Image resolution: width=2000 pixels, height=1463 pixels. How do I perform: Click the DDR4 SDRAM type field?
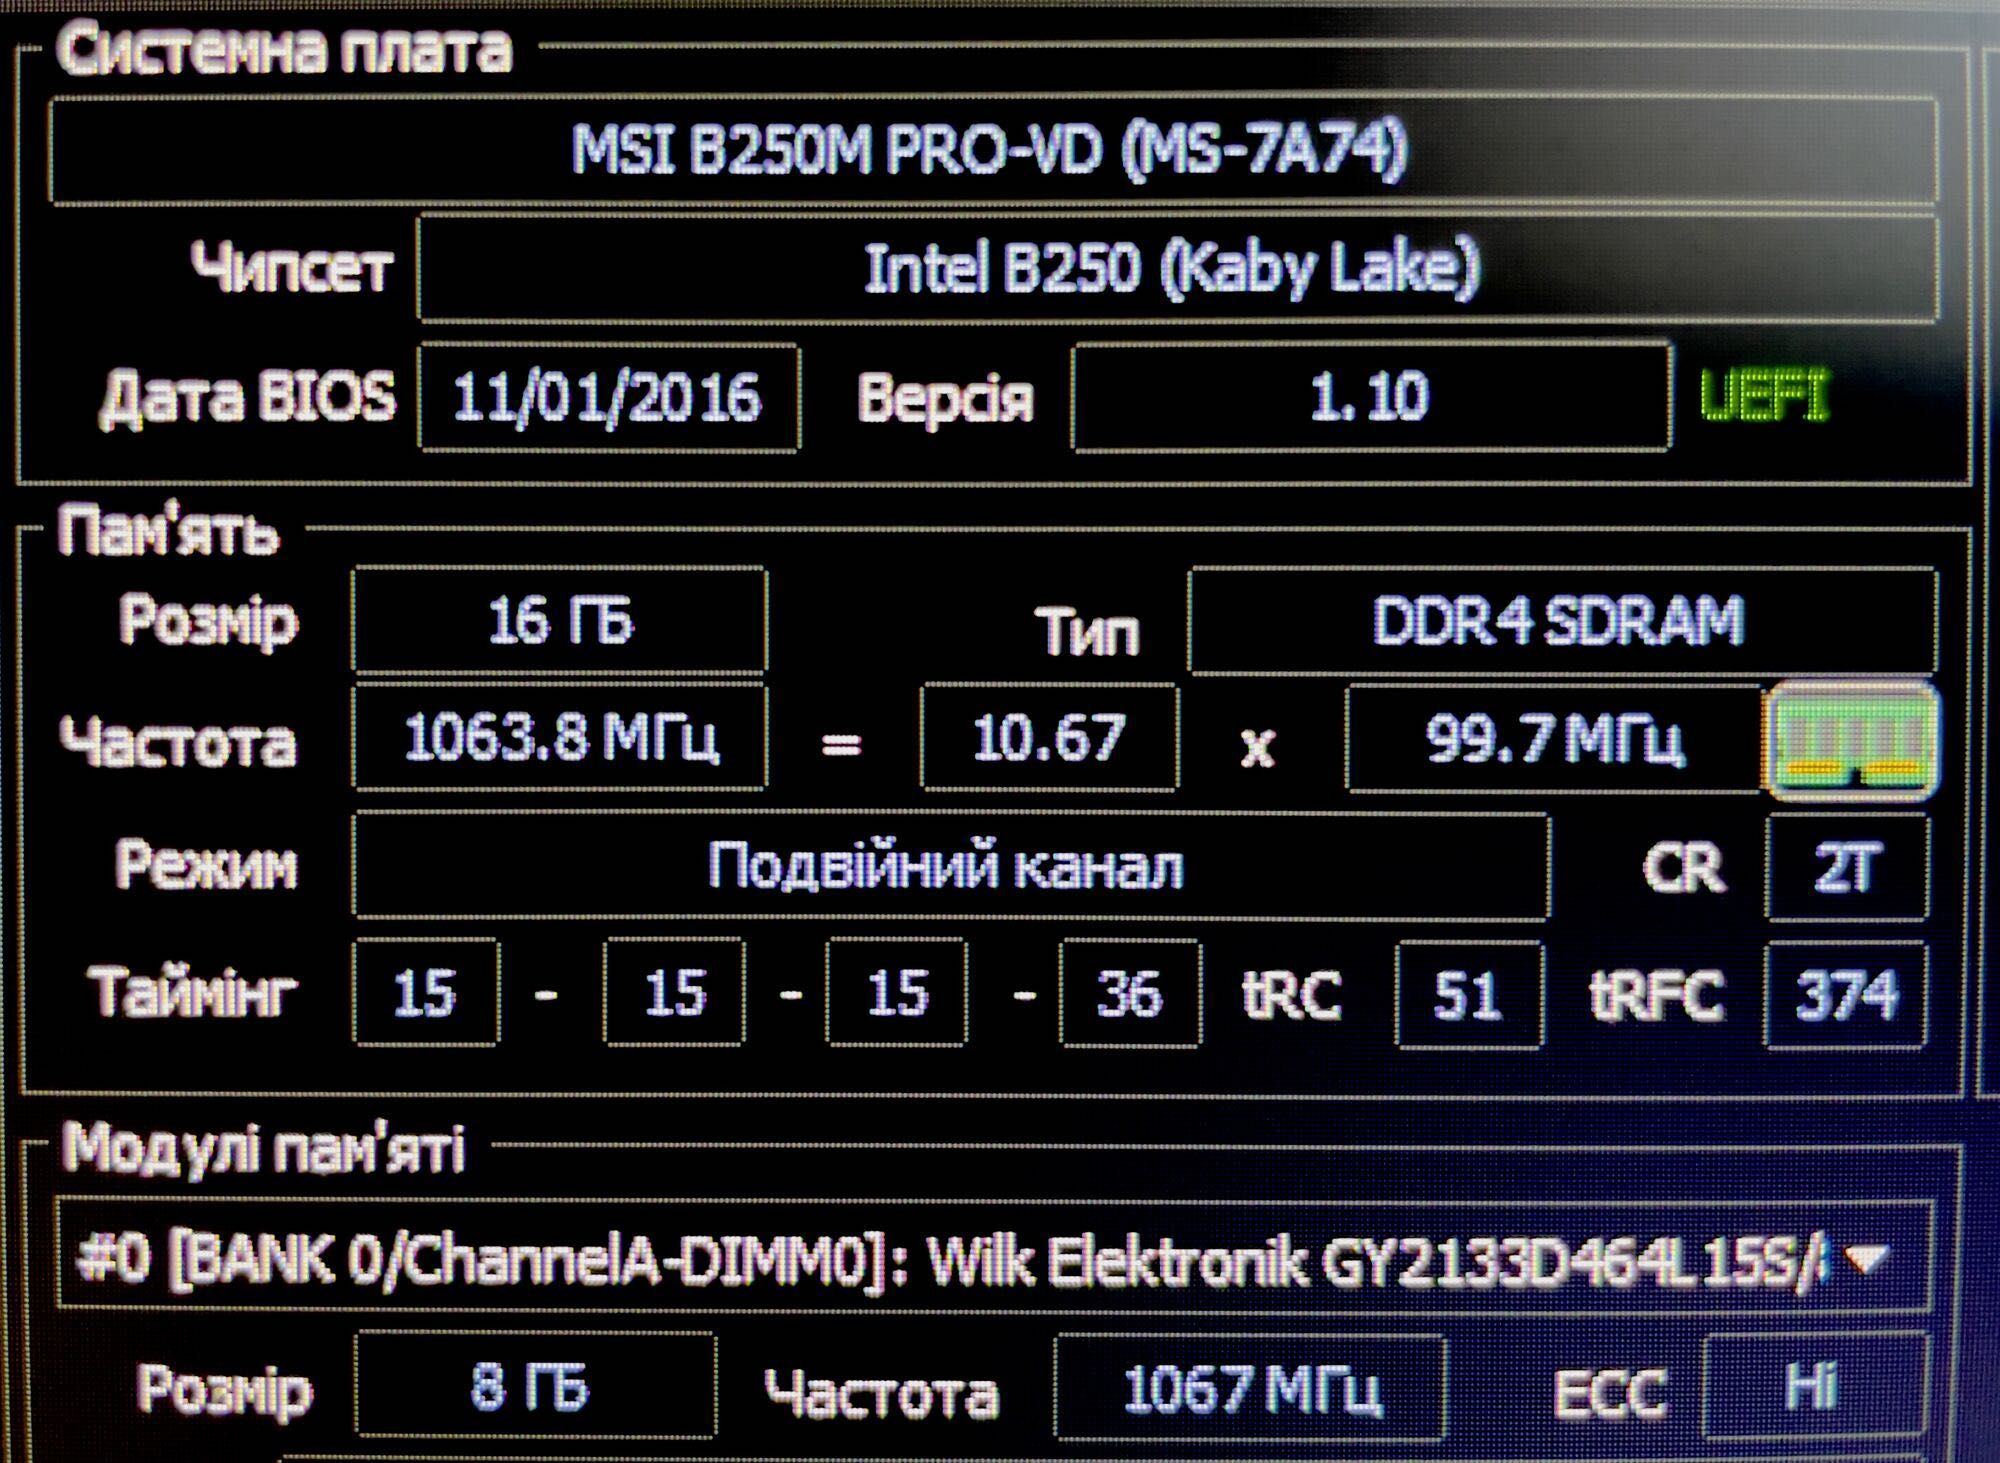[1562, 621]
